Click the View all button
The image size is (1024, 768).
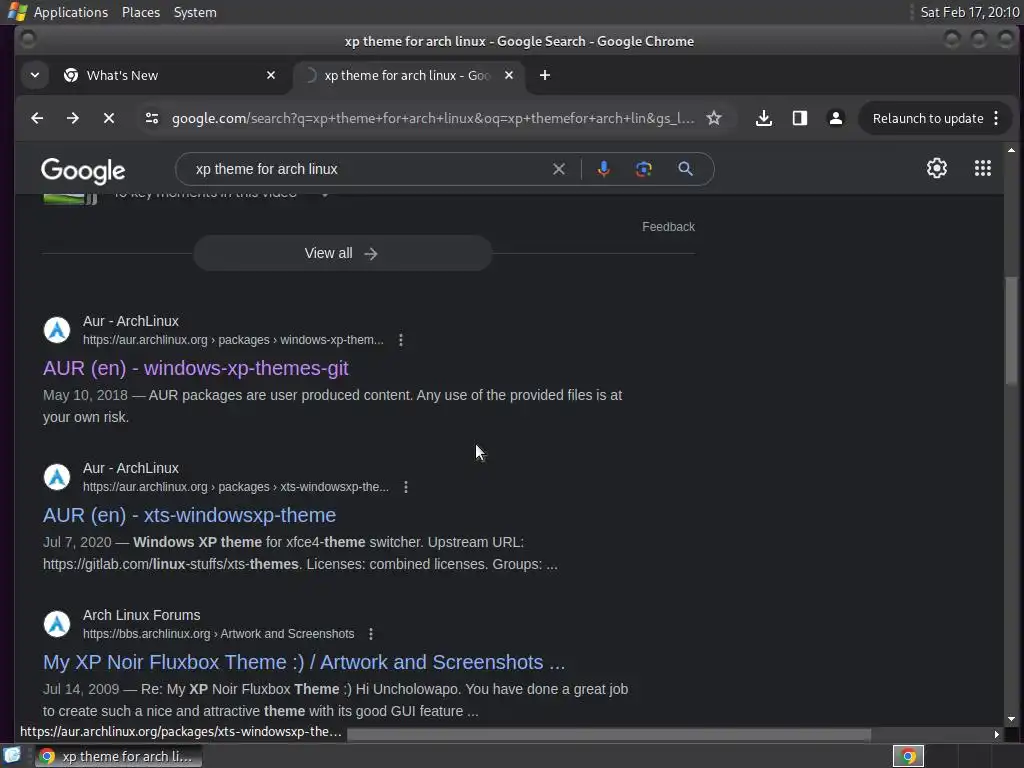[342, 253]
